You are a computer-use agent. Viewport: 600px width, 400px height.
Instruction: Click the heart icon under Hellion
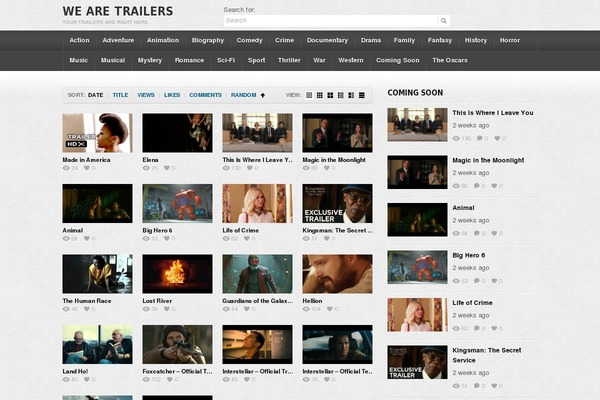329,309
